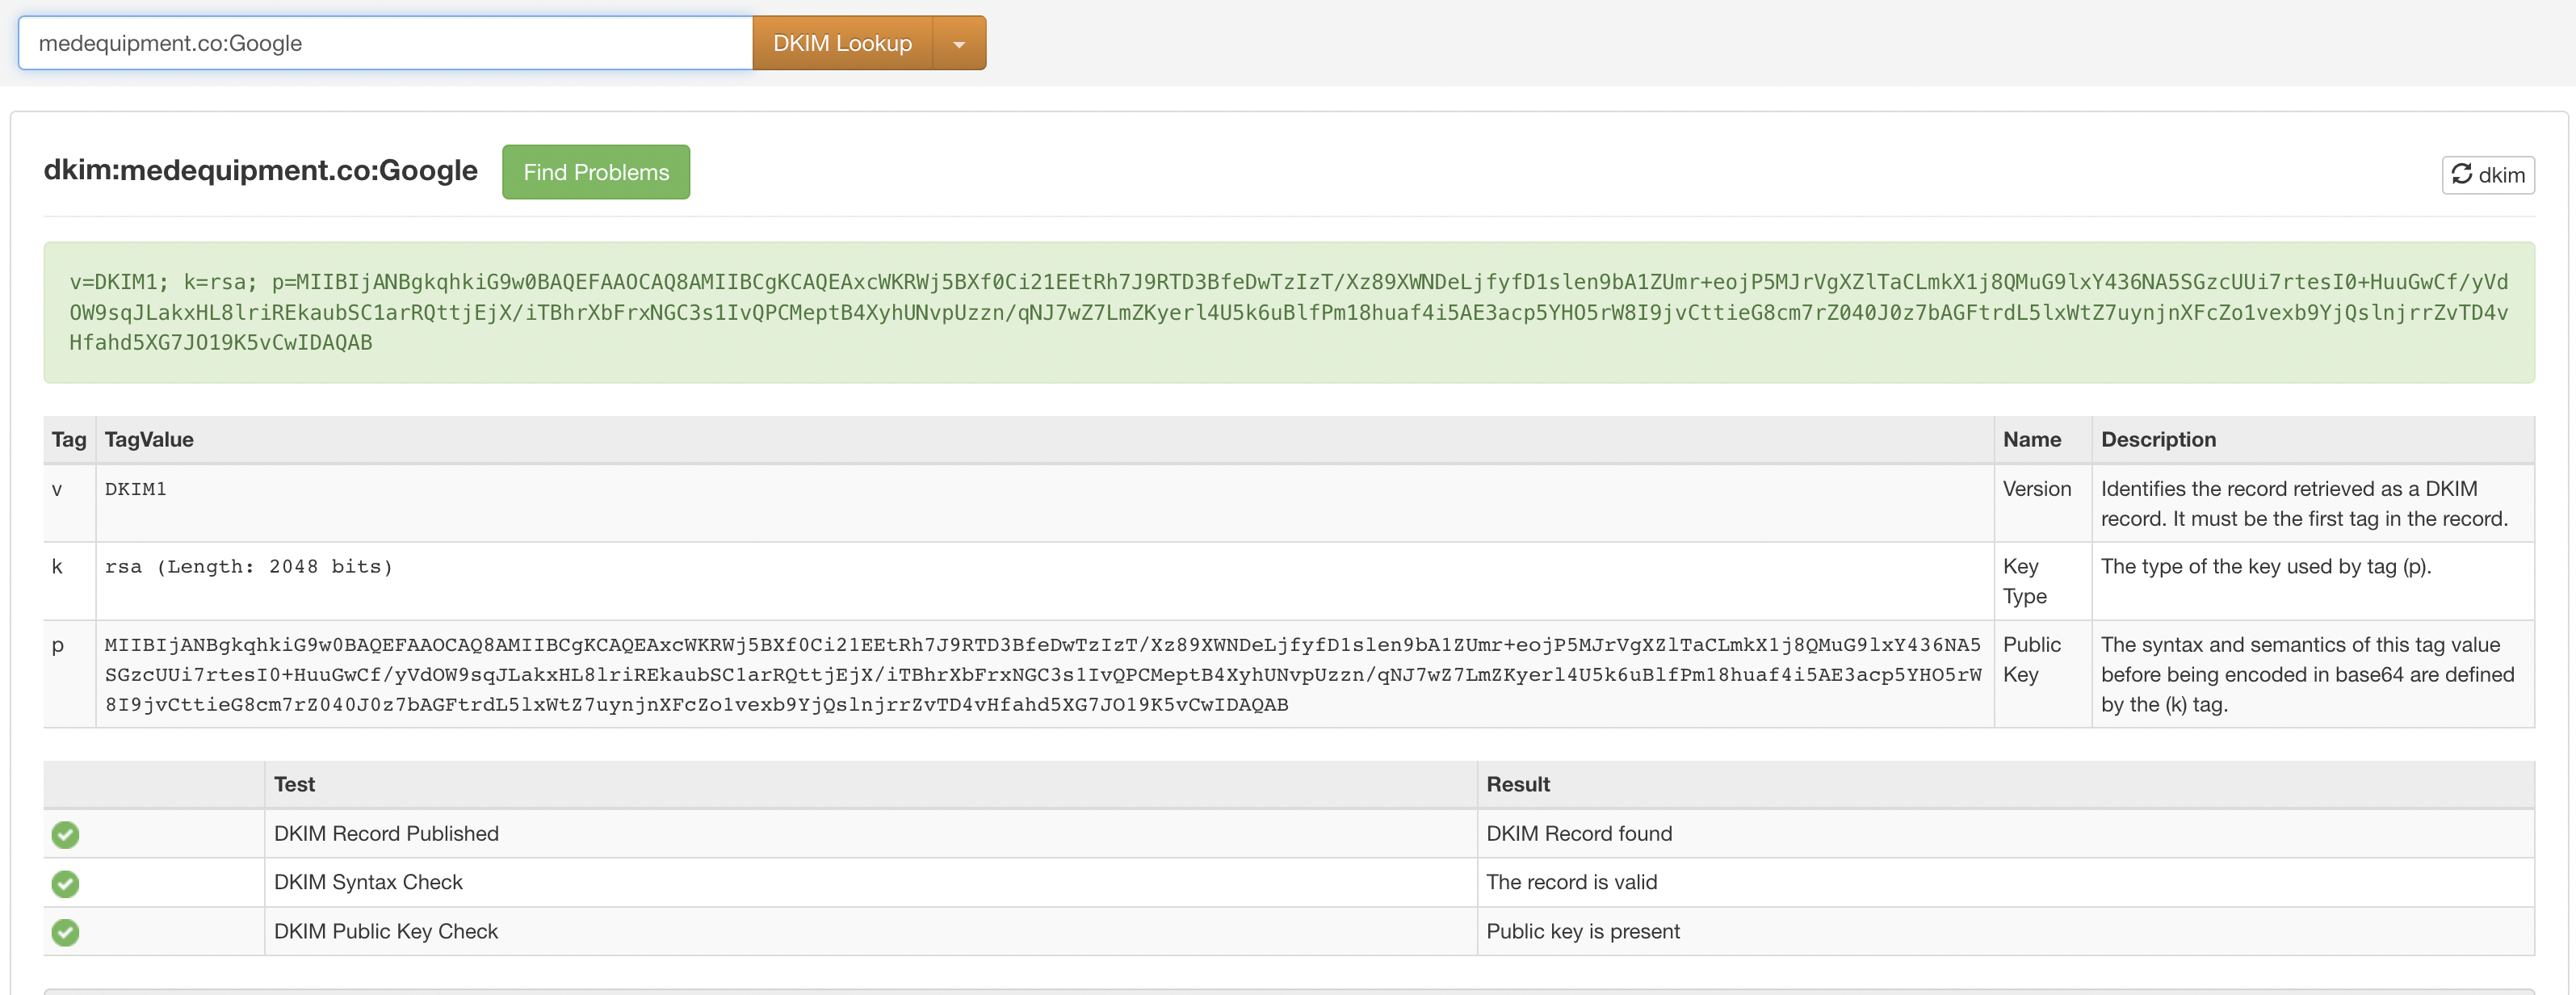Open the dropdown arrow beside DKIM Lookup
Viewport: 2576px width, 995px height.
(959, 43)
